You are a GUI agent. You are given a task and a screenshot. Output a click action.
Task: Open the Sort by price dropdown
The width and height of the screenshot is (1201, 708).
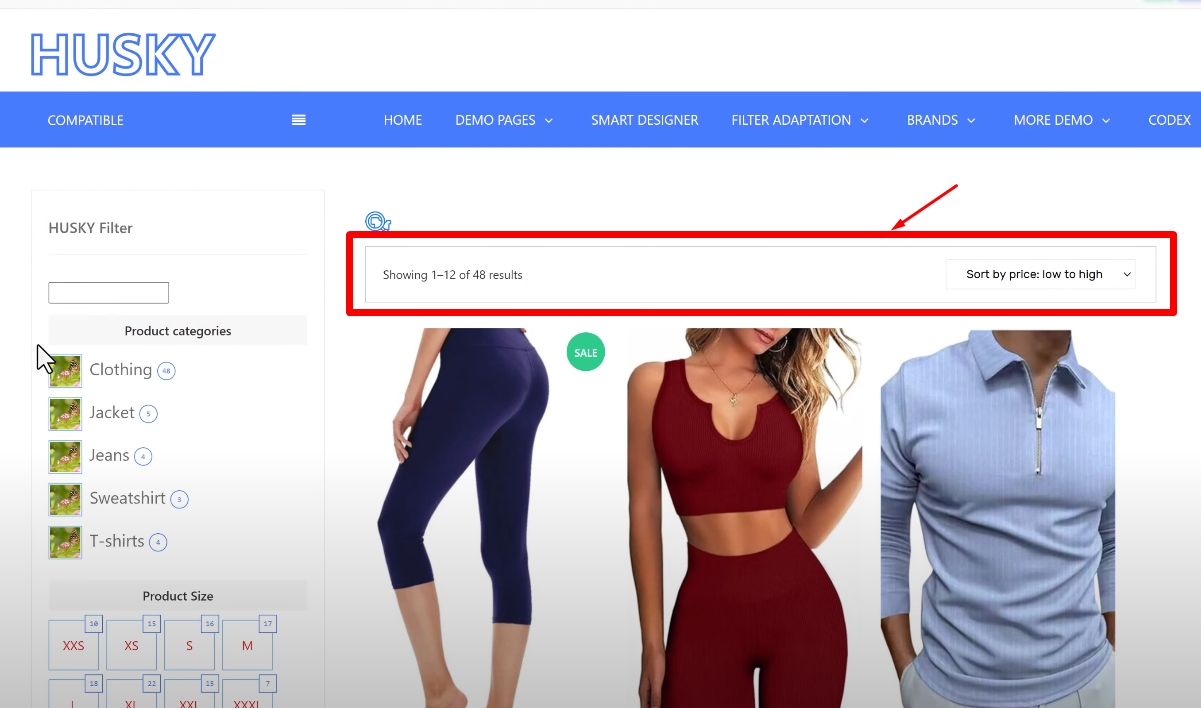tap(1040, 274)
